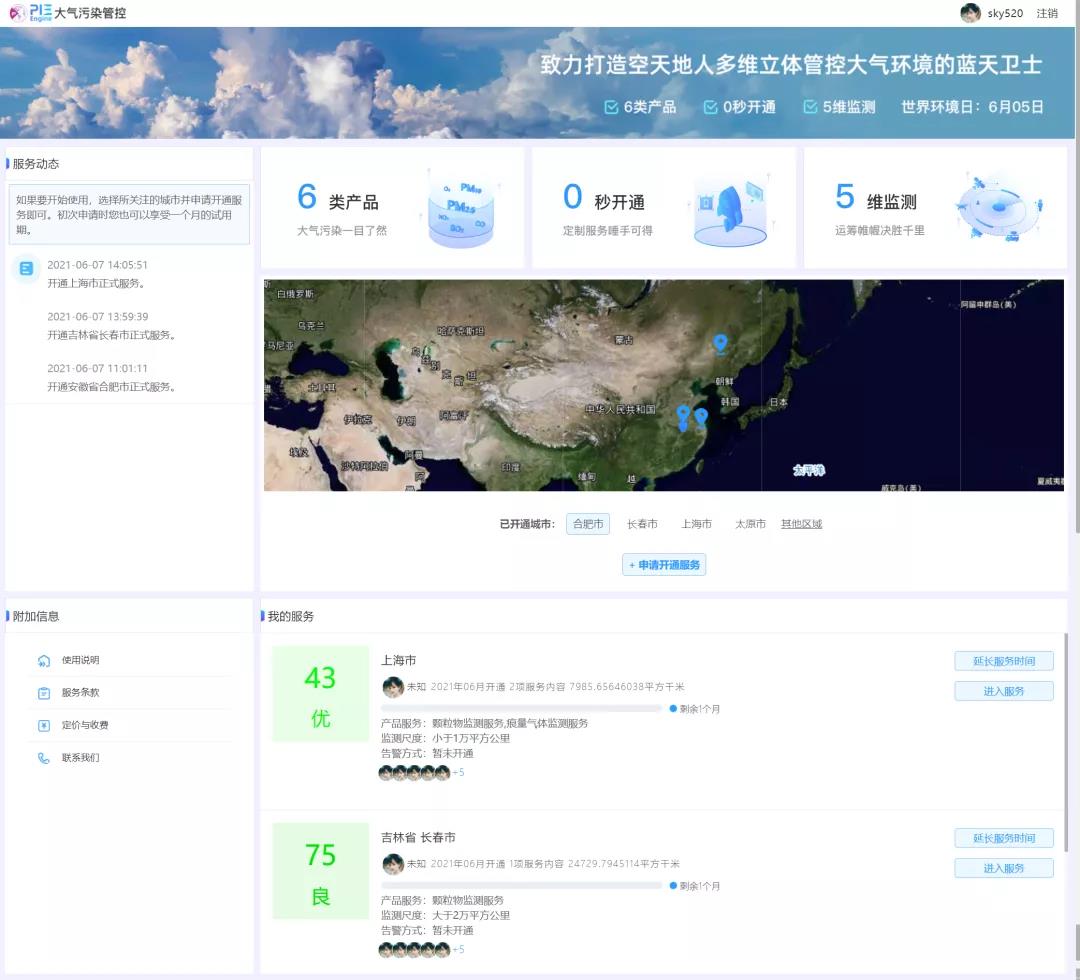Switch to 长春市 city option
The image size is (1080, 980).
tap(642, 523)
